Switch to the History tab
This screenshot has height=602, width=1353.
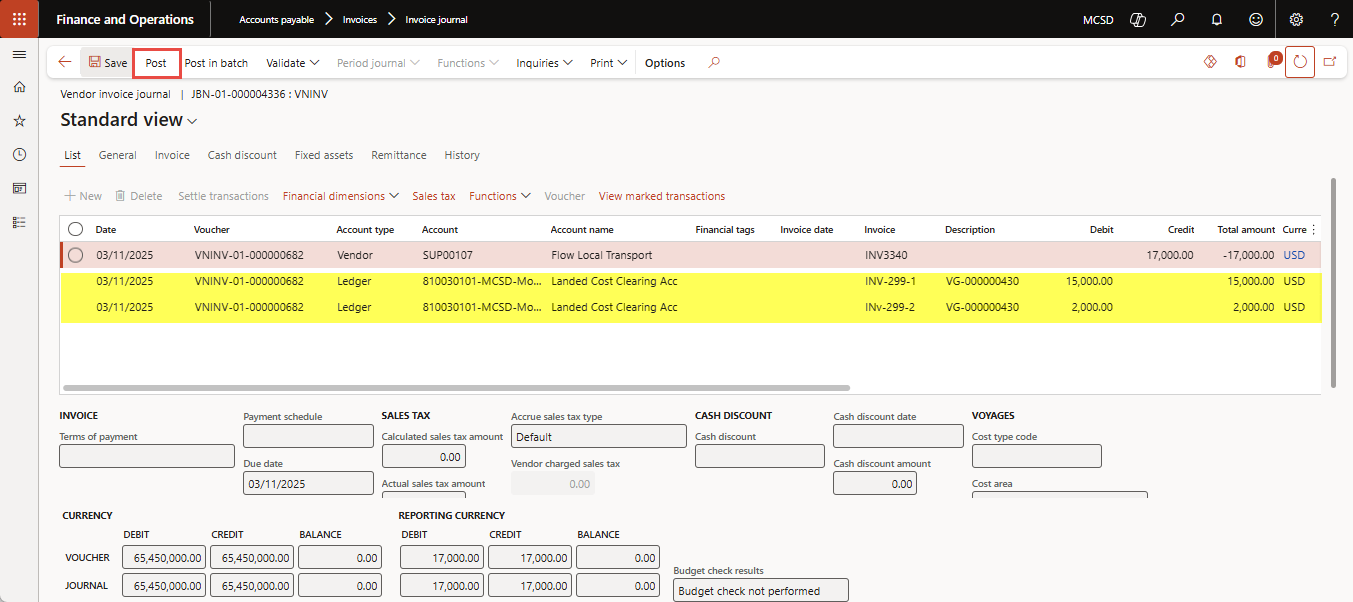point(462,155)
